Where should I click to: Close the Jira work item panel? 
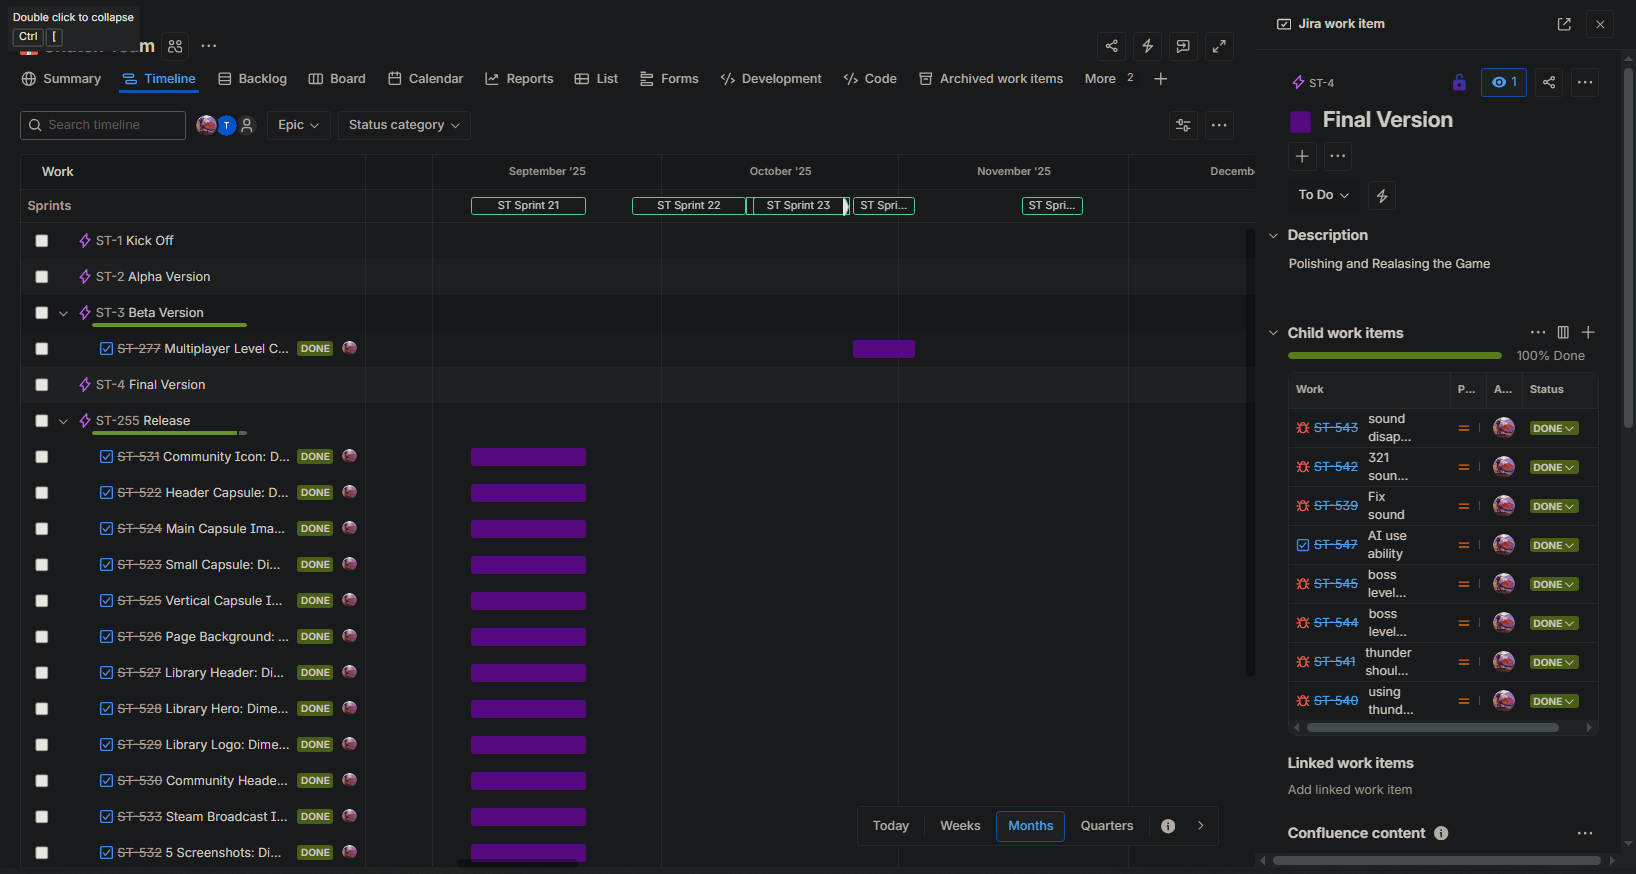pyautogui.click(x=1600, y=24)
